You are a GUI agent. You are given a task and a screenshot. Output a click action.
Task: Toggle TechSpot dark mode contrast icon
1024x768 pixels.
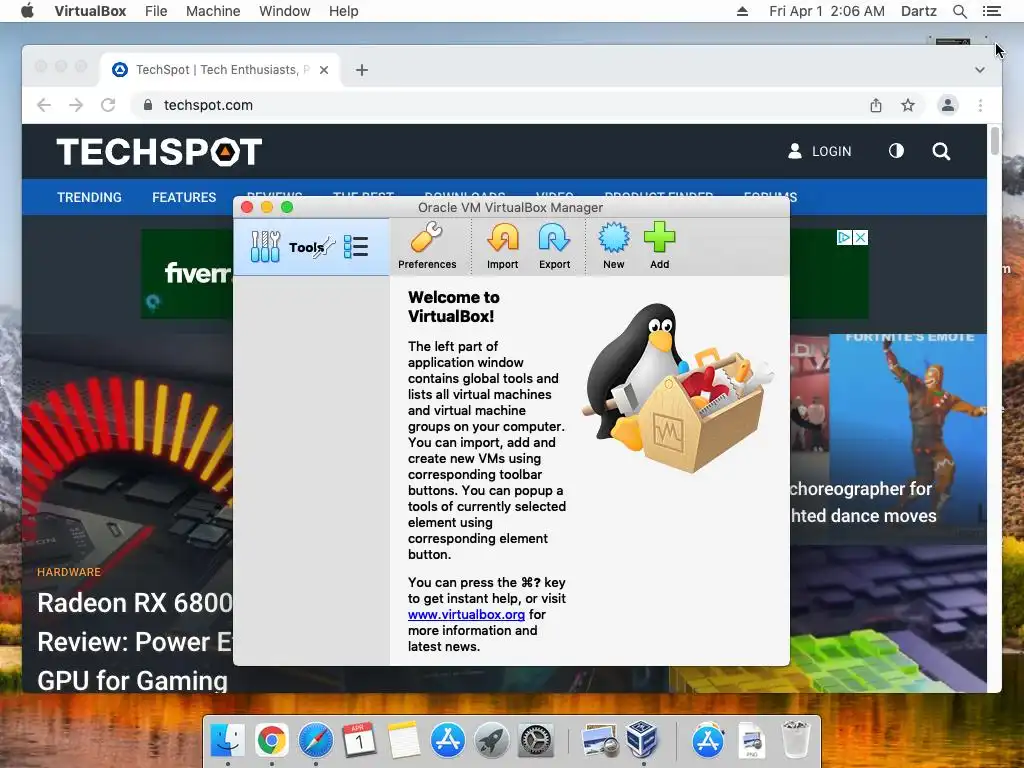tap(896, 152)
